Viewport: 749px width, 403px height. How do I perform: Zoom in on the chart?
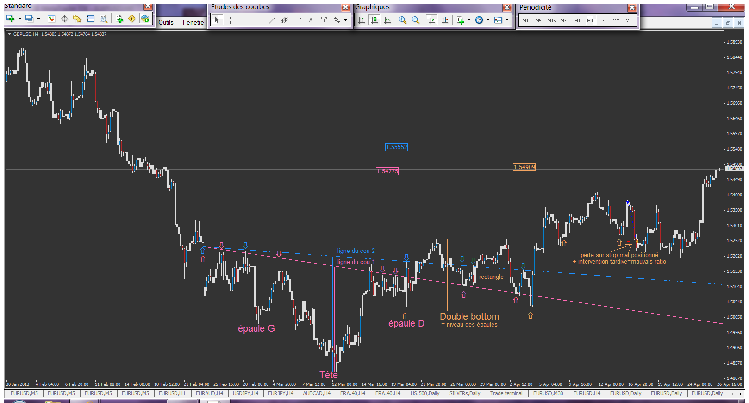[x=402, y=20]
